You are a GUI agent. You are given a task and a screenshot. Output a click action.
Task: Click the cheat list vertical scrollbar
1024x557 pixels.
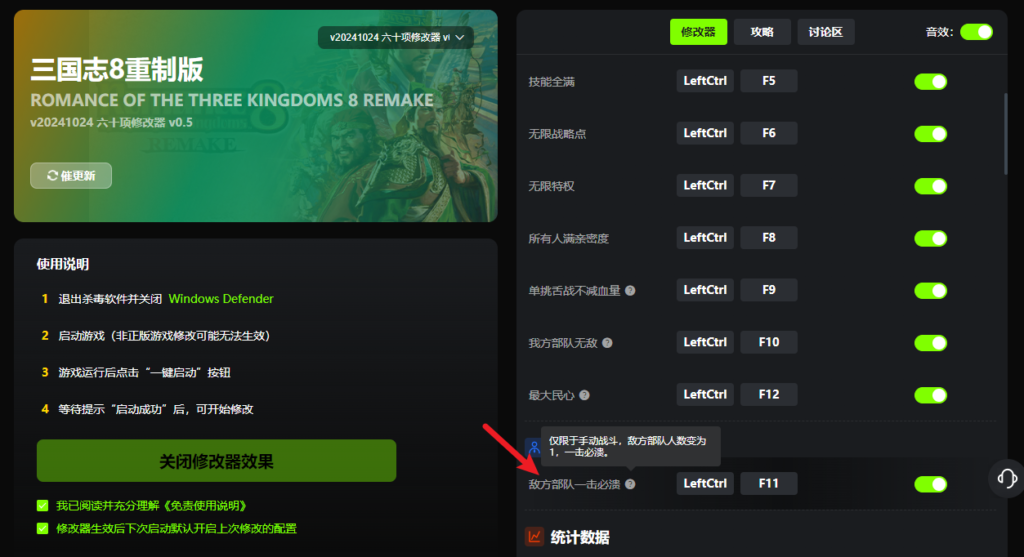coord(1005,134)
